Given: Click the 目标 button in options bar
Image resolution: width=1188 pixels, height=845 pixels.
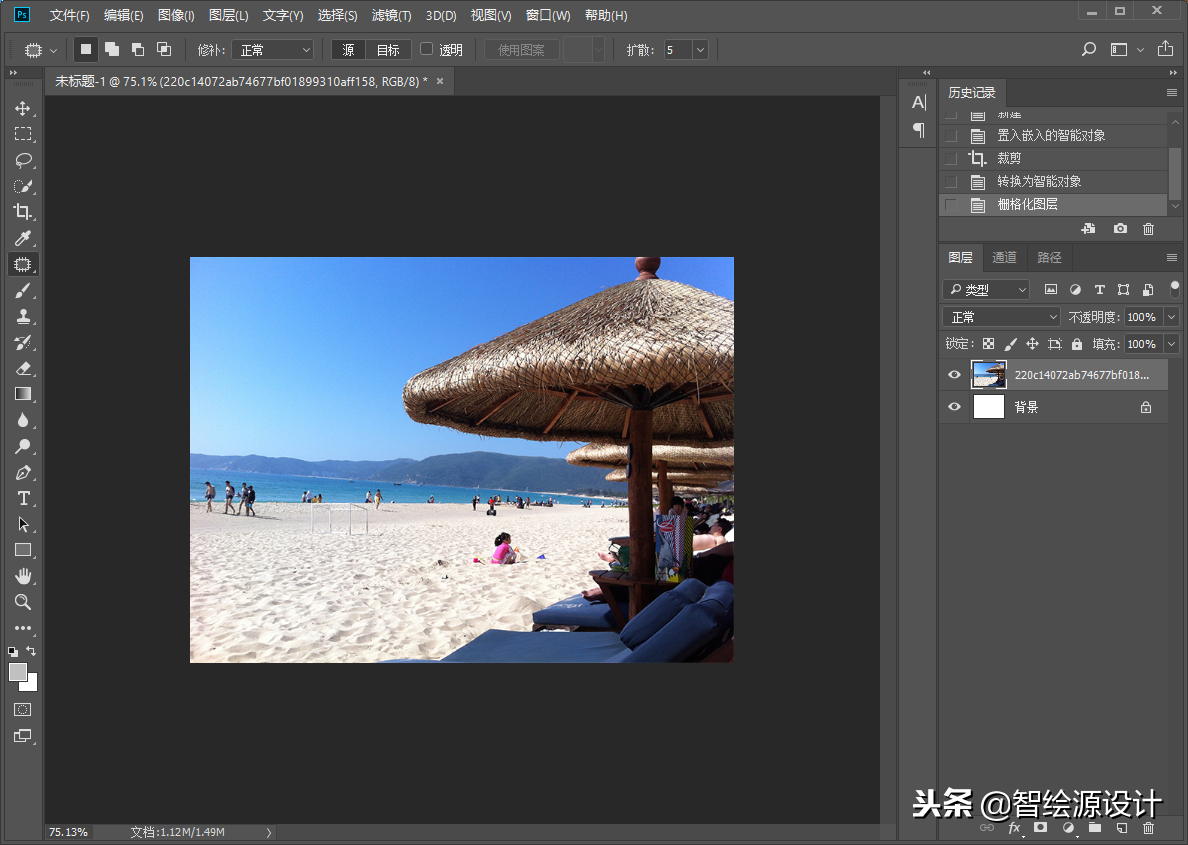Looking at the screenshot, I should click(x=388, y=50).
